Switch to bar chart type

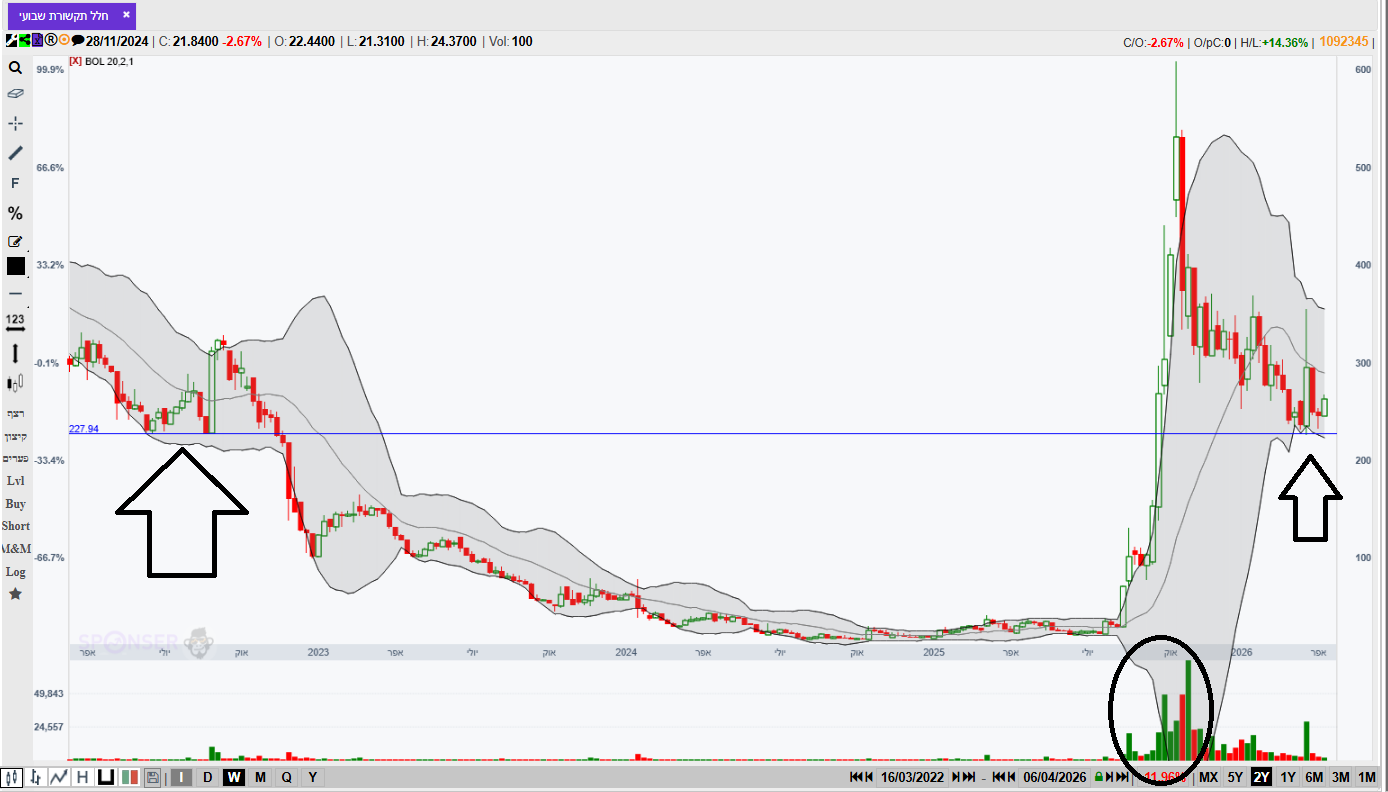tap(36, 777)
